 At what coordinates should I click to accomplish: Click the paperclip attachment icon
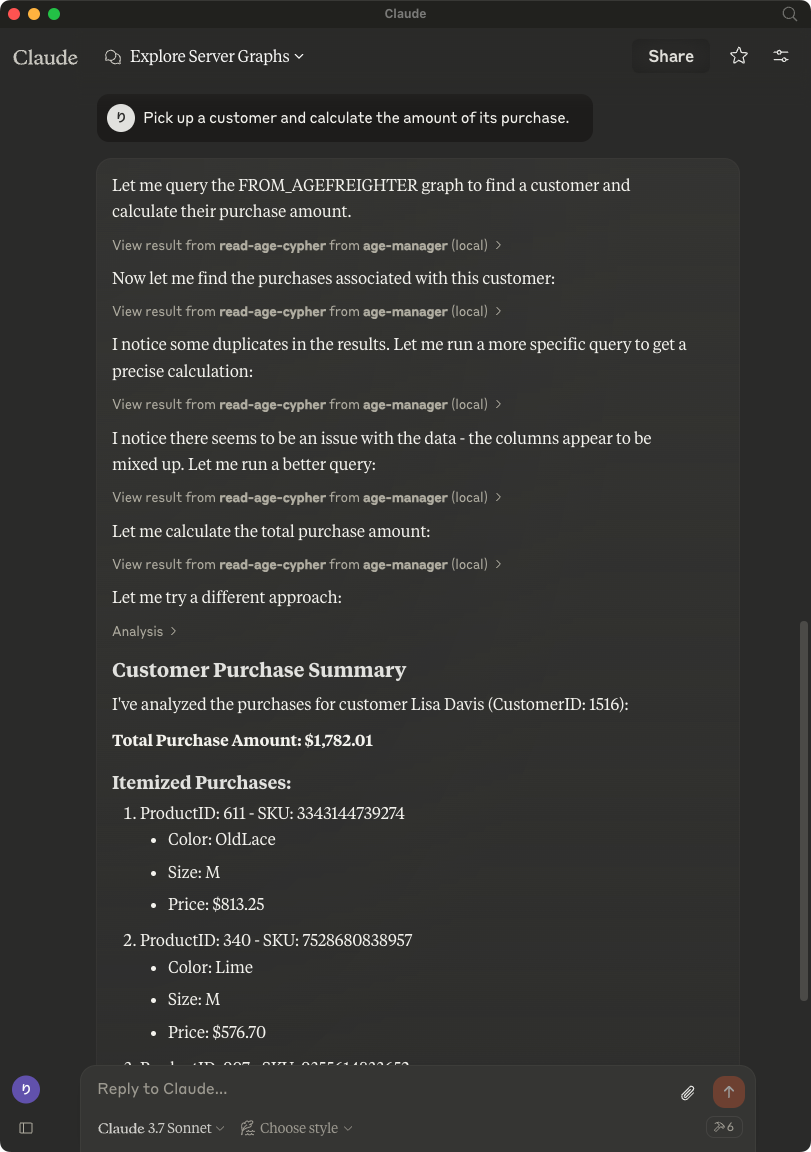point(687,1092)
